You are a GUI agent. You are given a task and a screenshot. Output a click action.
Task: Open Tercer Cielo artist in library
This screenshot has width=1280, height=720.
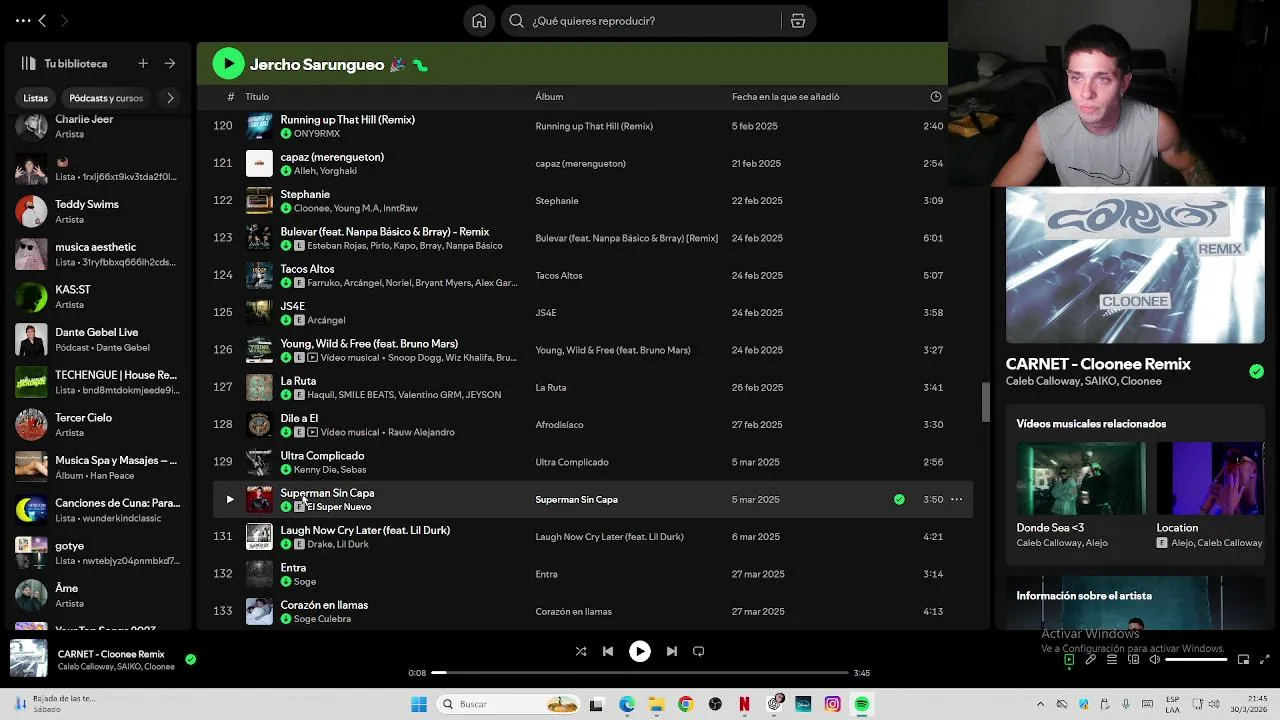98,424
